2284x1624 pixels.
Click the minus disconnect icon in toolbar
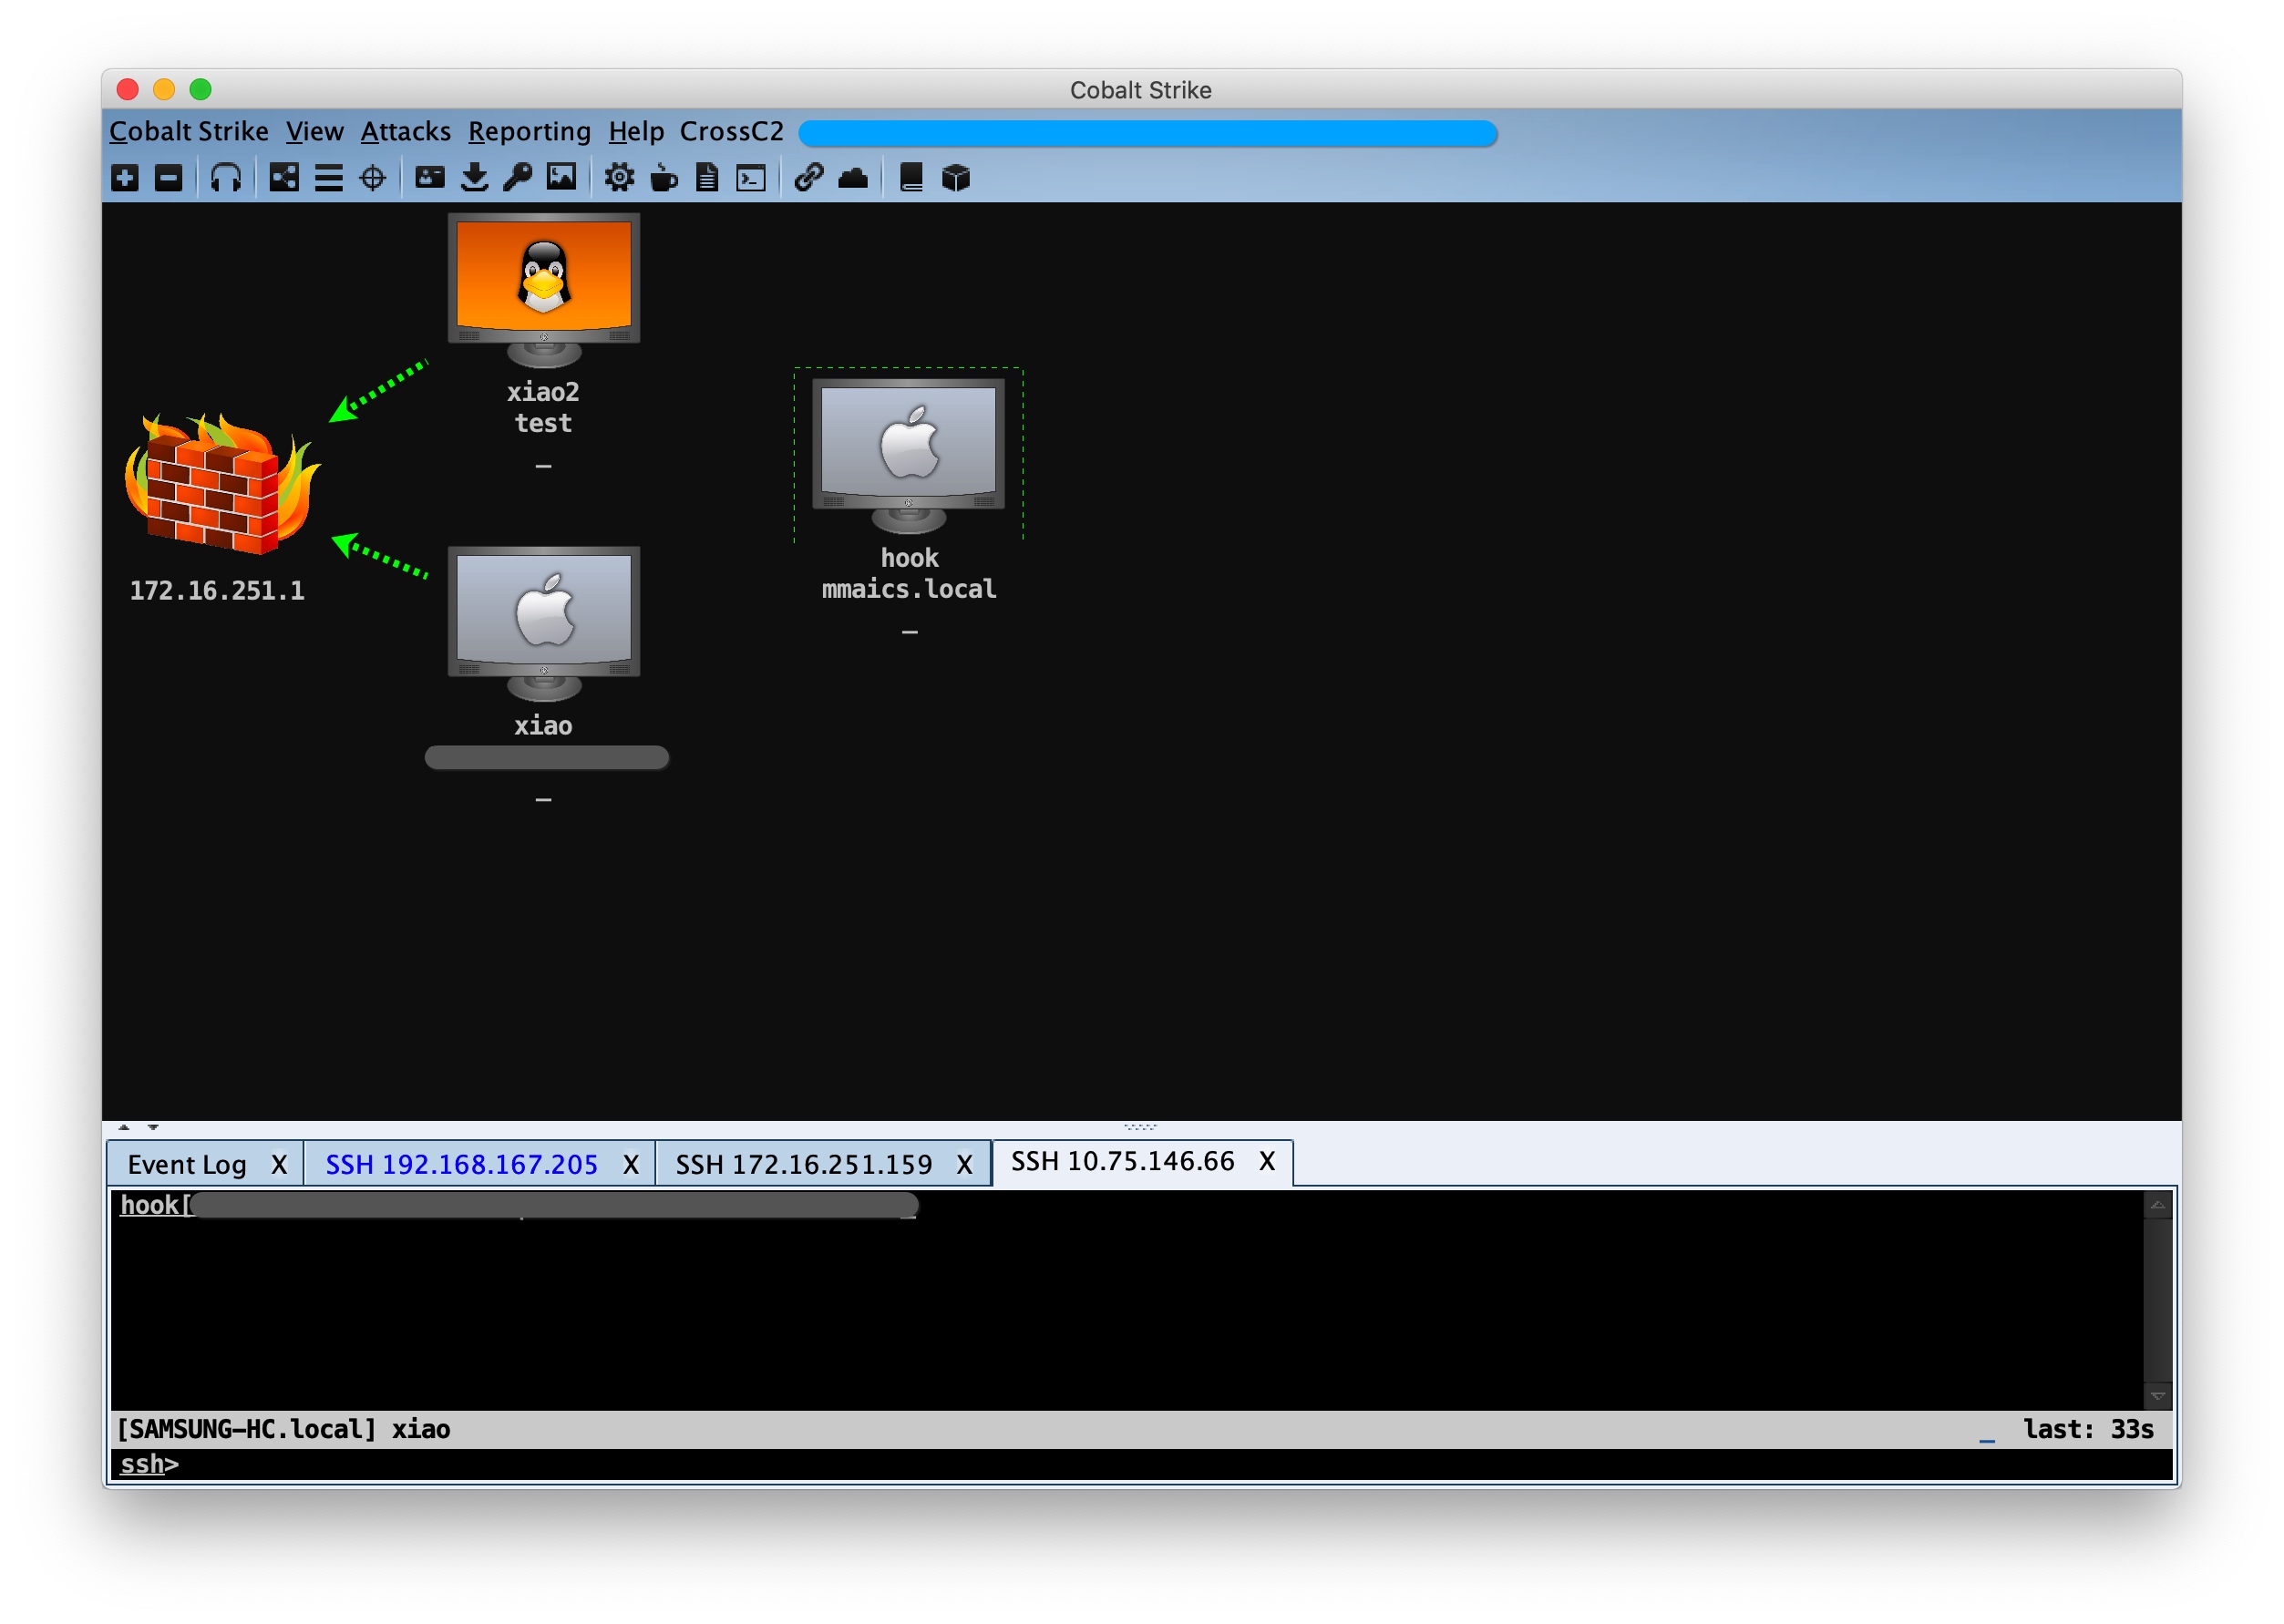point(169,178)
